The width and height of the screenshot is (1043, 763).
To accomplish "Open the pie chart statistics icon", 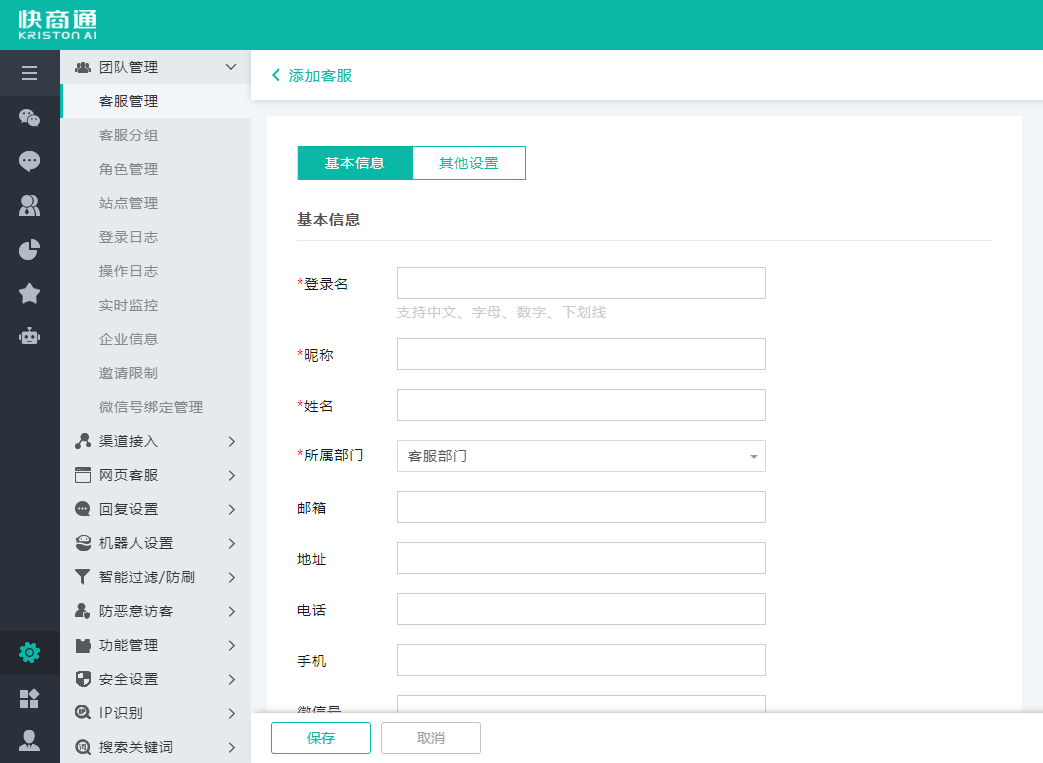I will [x=29, y=249].
